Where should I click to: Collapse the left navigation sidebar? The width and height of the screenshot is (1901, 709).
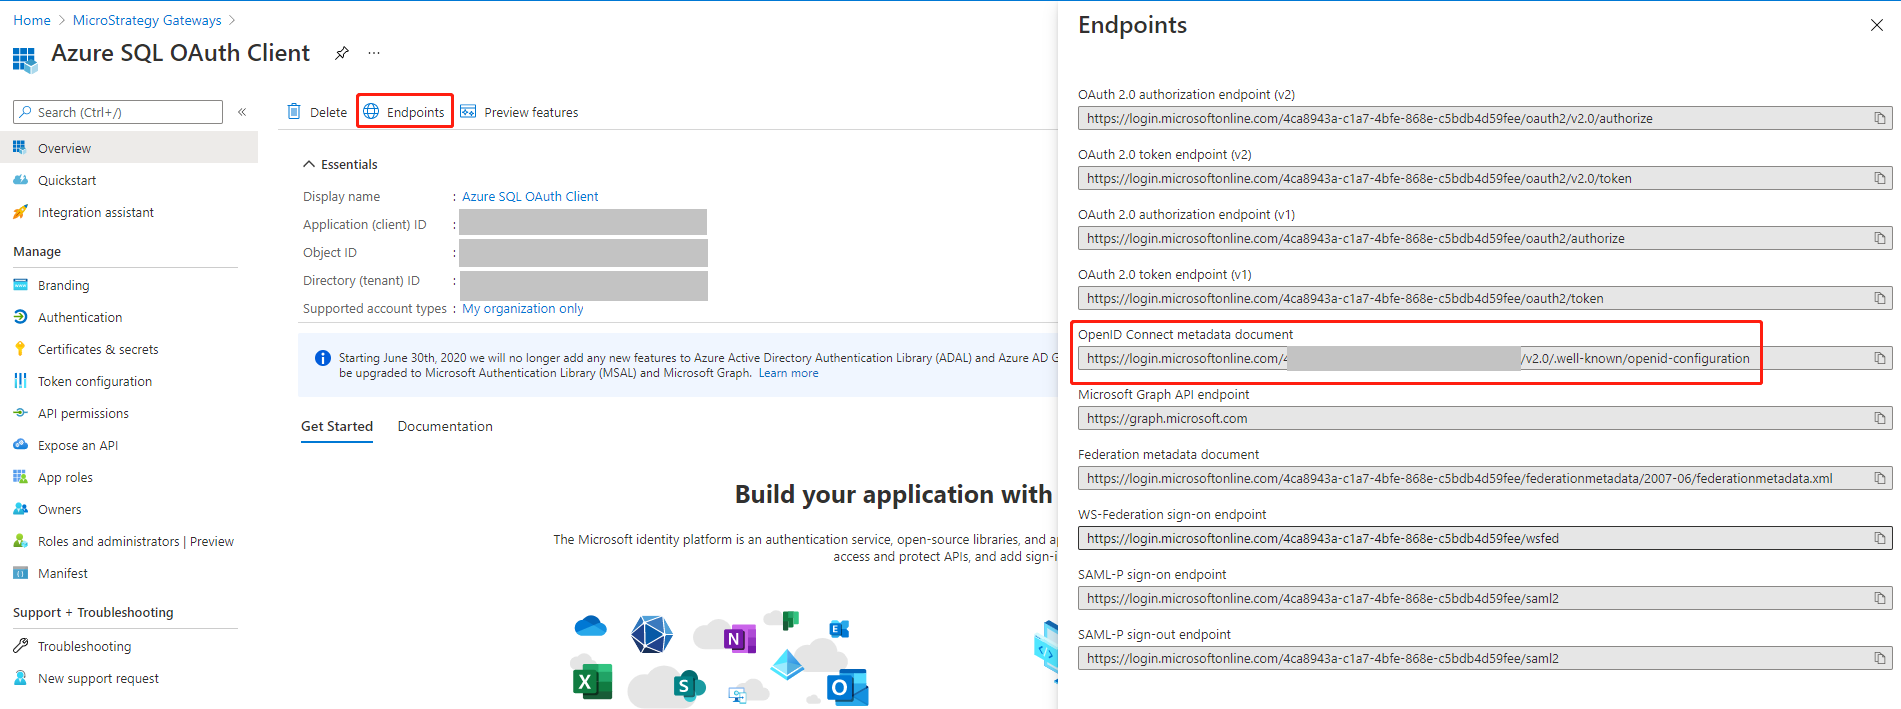(242, 112)
